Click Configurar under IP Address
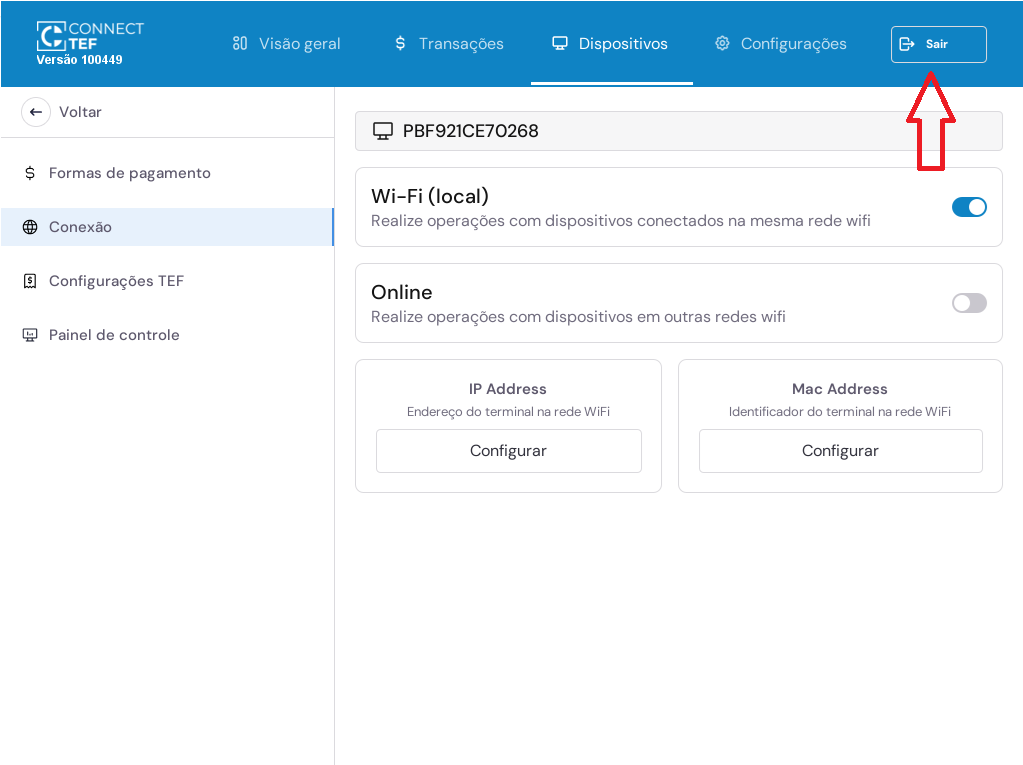The height and width of the screenshot is (765, 1023). [x=508, y=451]
